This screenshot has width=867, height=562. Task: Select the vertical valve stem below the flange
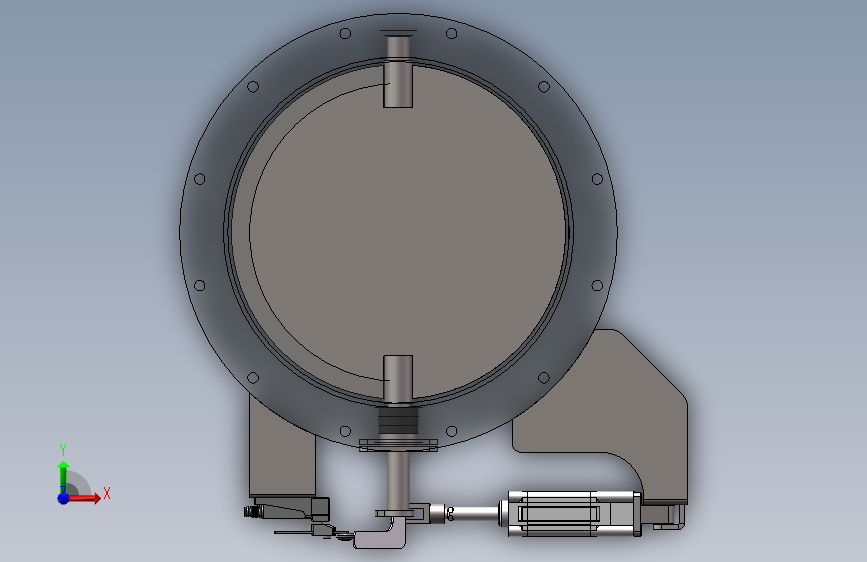(398, 480)
